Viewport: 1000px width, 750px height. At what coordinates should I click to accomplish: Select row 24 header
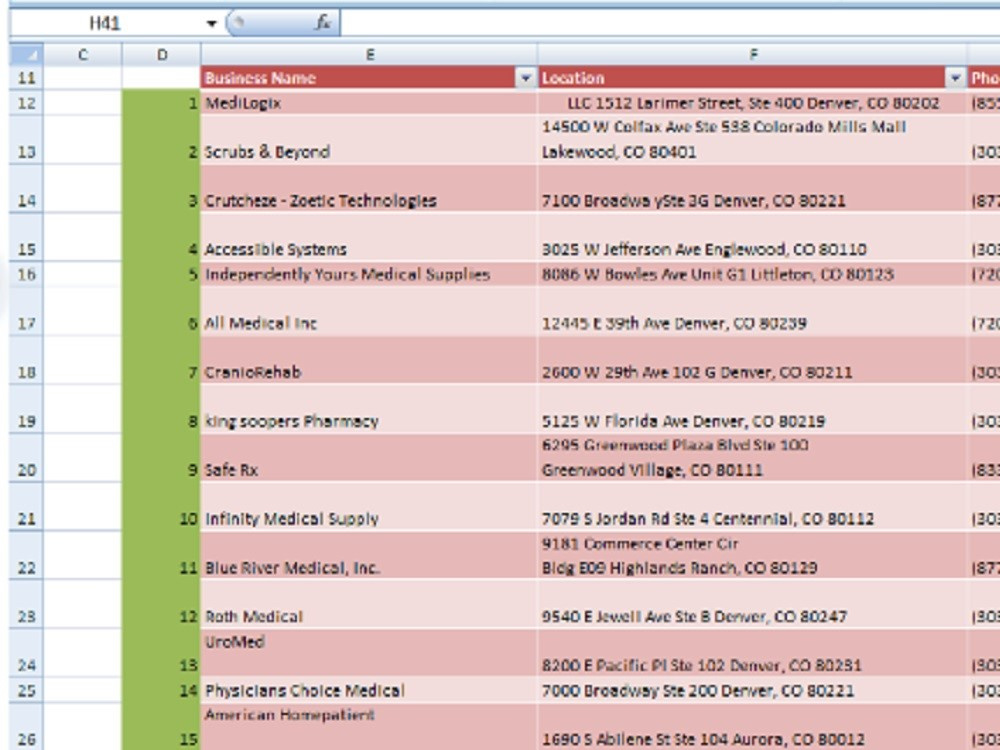click(26, 653)
